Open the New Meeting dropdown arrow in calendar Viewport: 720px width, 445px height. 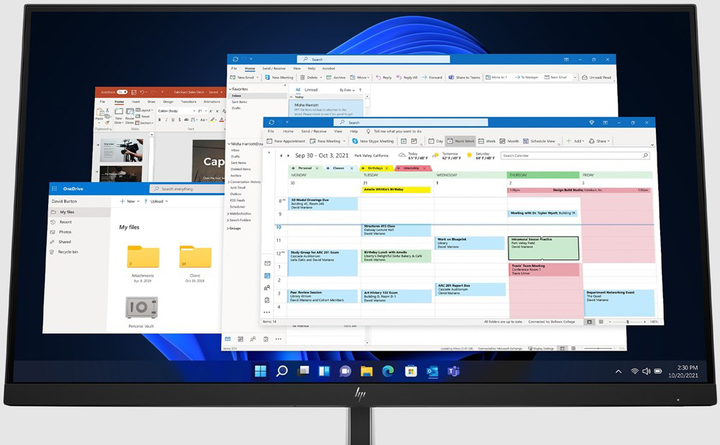(344, 141)
